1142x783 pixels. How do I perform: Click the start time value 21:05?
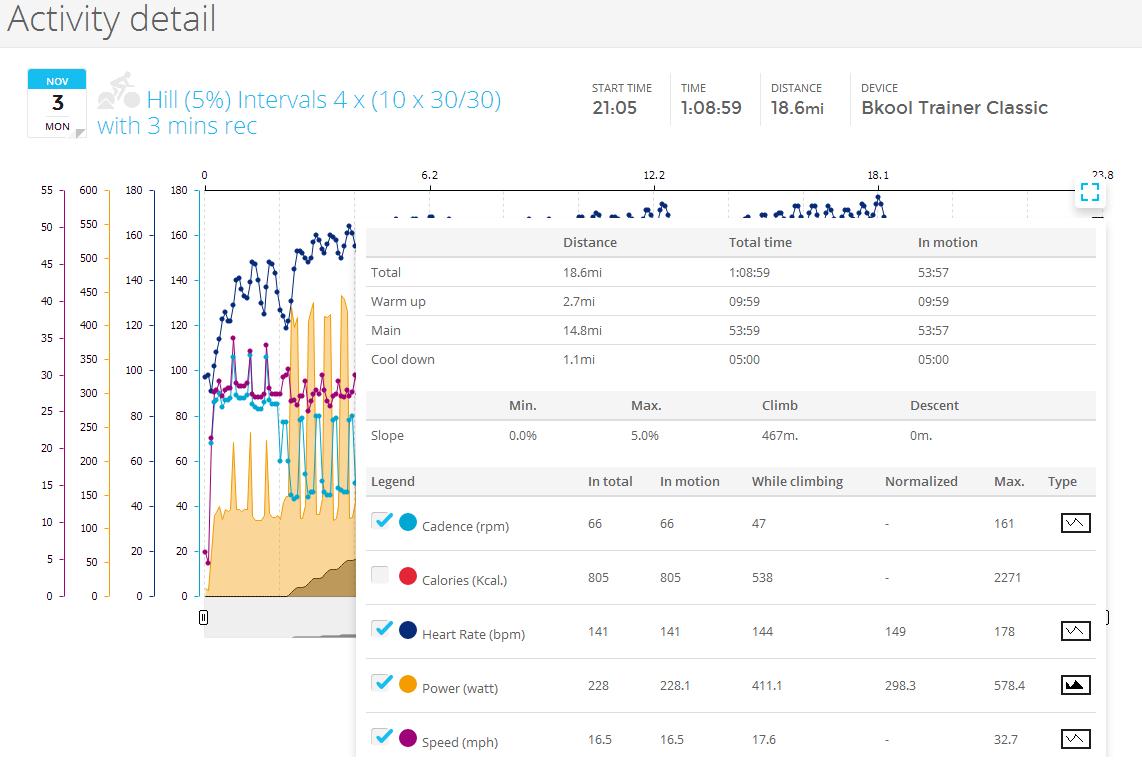[x=615, y=108]
